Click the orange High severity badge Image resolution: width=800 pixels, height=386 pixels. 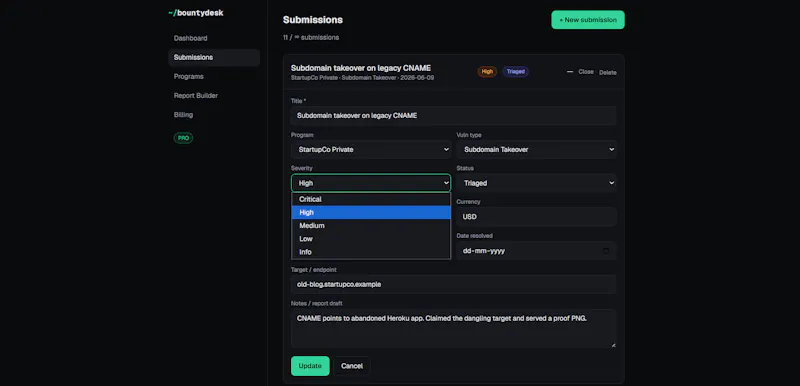(487, 71)
